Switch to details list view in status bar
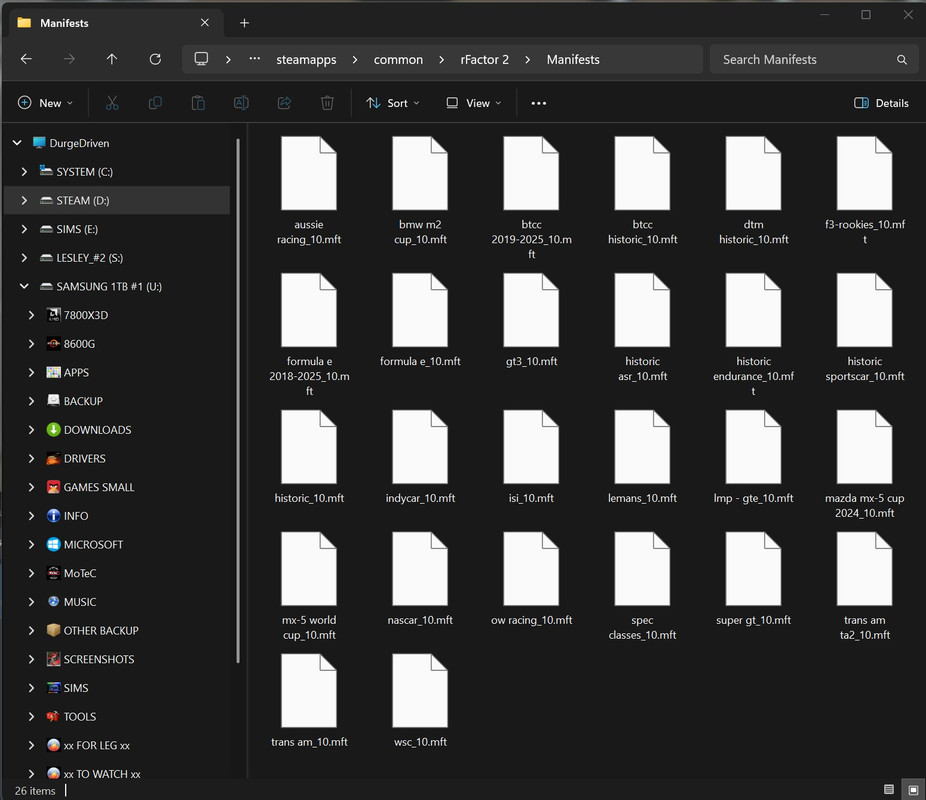926x800 pixels. [x=889, y=790]
